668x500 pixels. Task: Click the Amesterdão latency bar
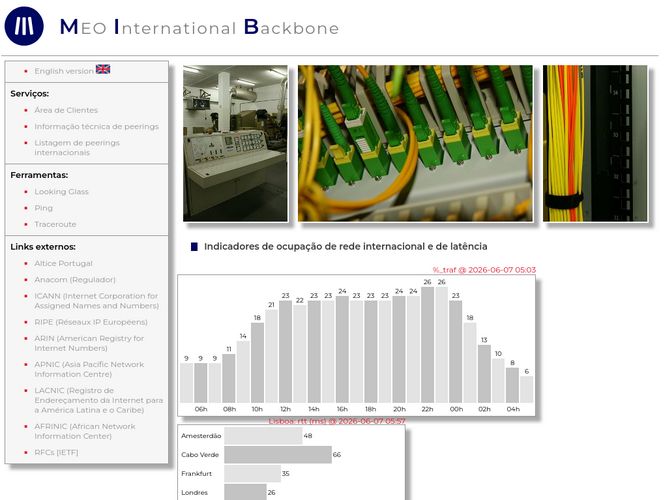click(263, 436)
